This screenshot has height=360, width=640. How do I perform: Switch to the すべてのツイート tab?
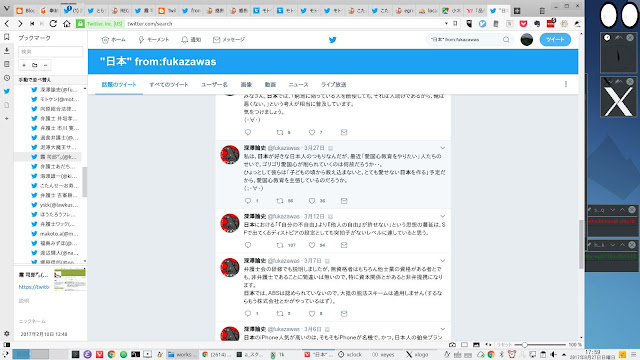pos(169,84)
